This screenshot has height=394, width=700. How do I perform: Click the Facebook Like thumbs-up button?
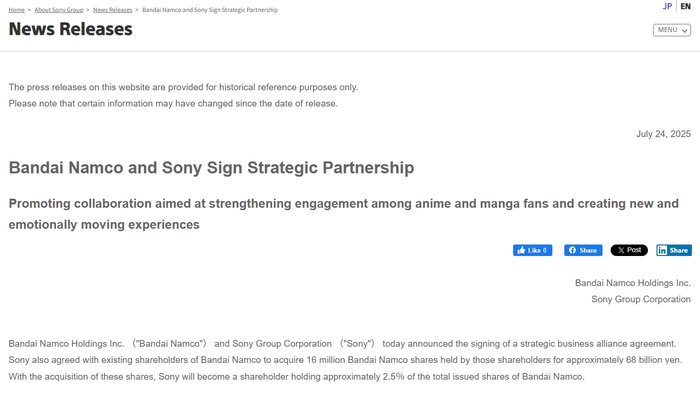(x=532, y=250)
